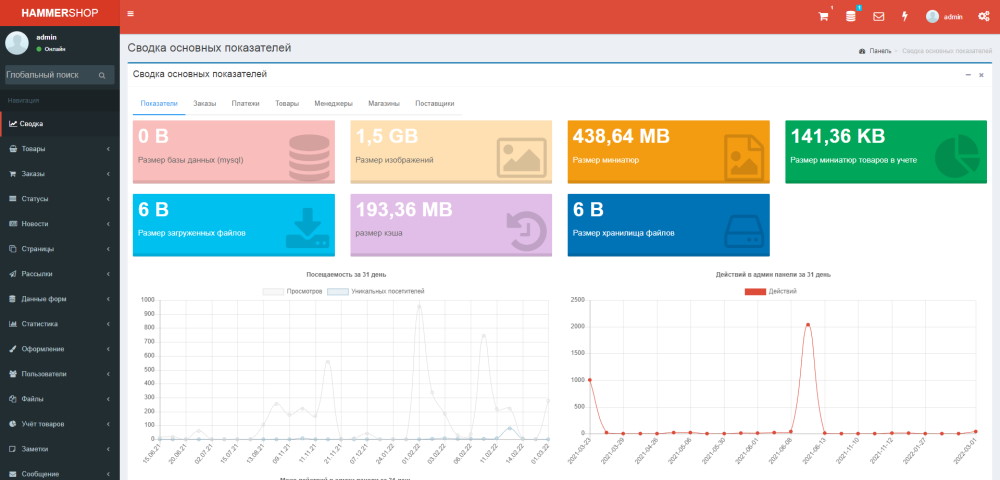Expand the Страницы submenu chevron
The height and width of the screenshot is (480, 1000).
pyautogui.click(x=108, y=249)
